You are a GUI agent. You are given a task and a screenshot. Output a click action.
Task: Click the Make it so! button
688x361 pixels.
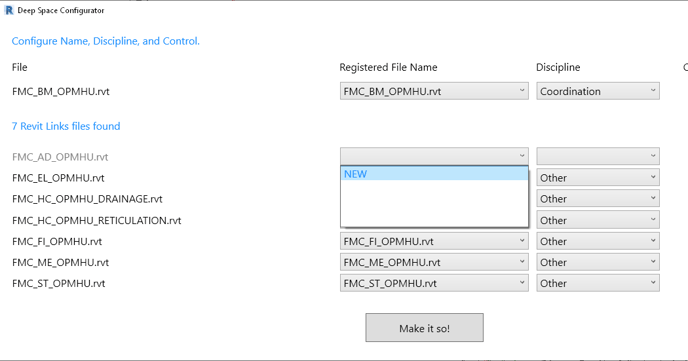424,328
